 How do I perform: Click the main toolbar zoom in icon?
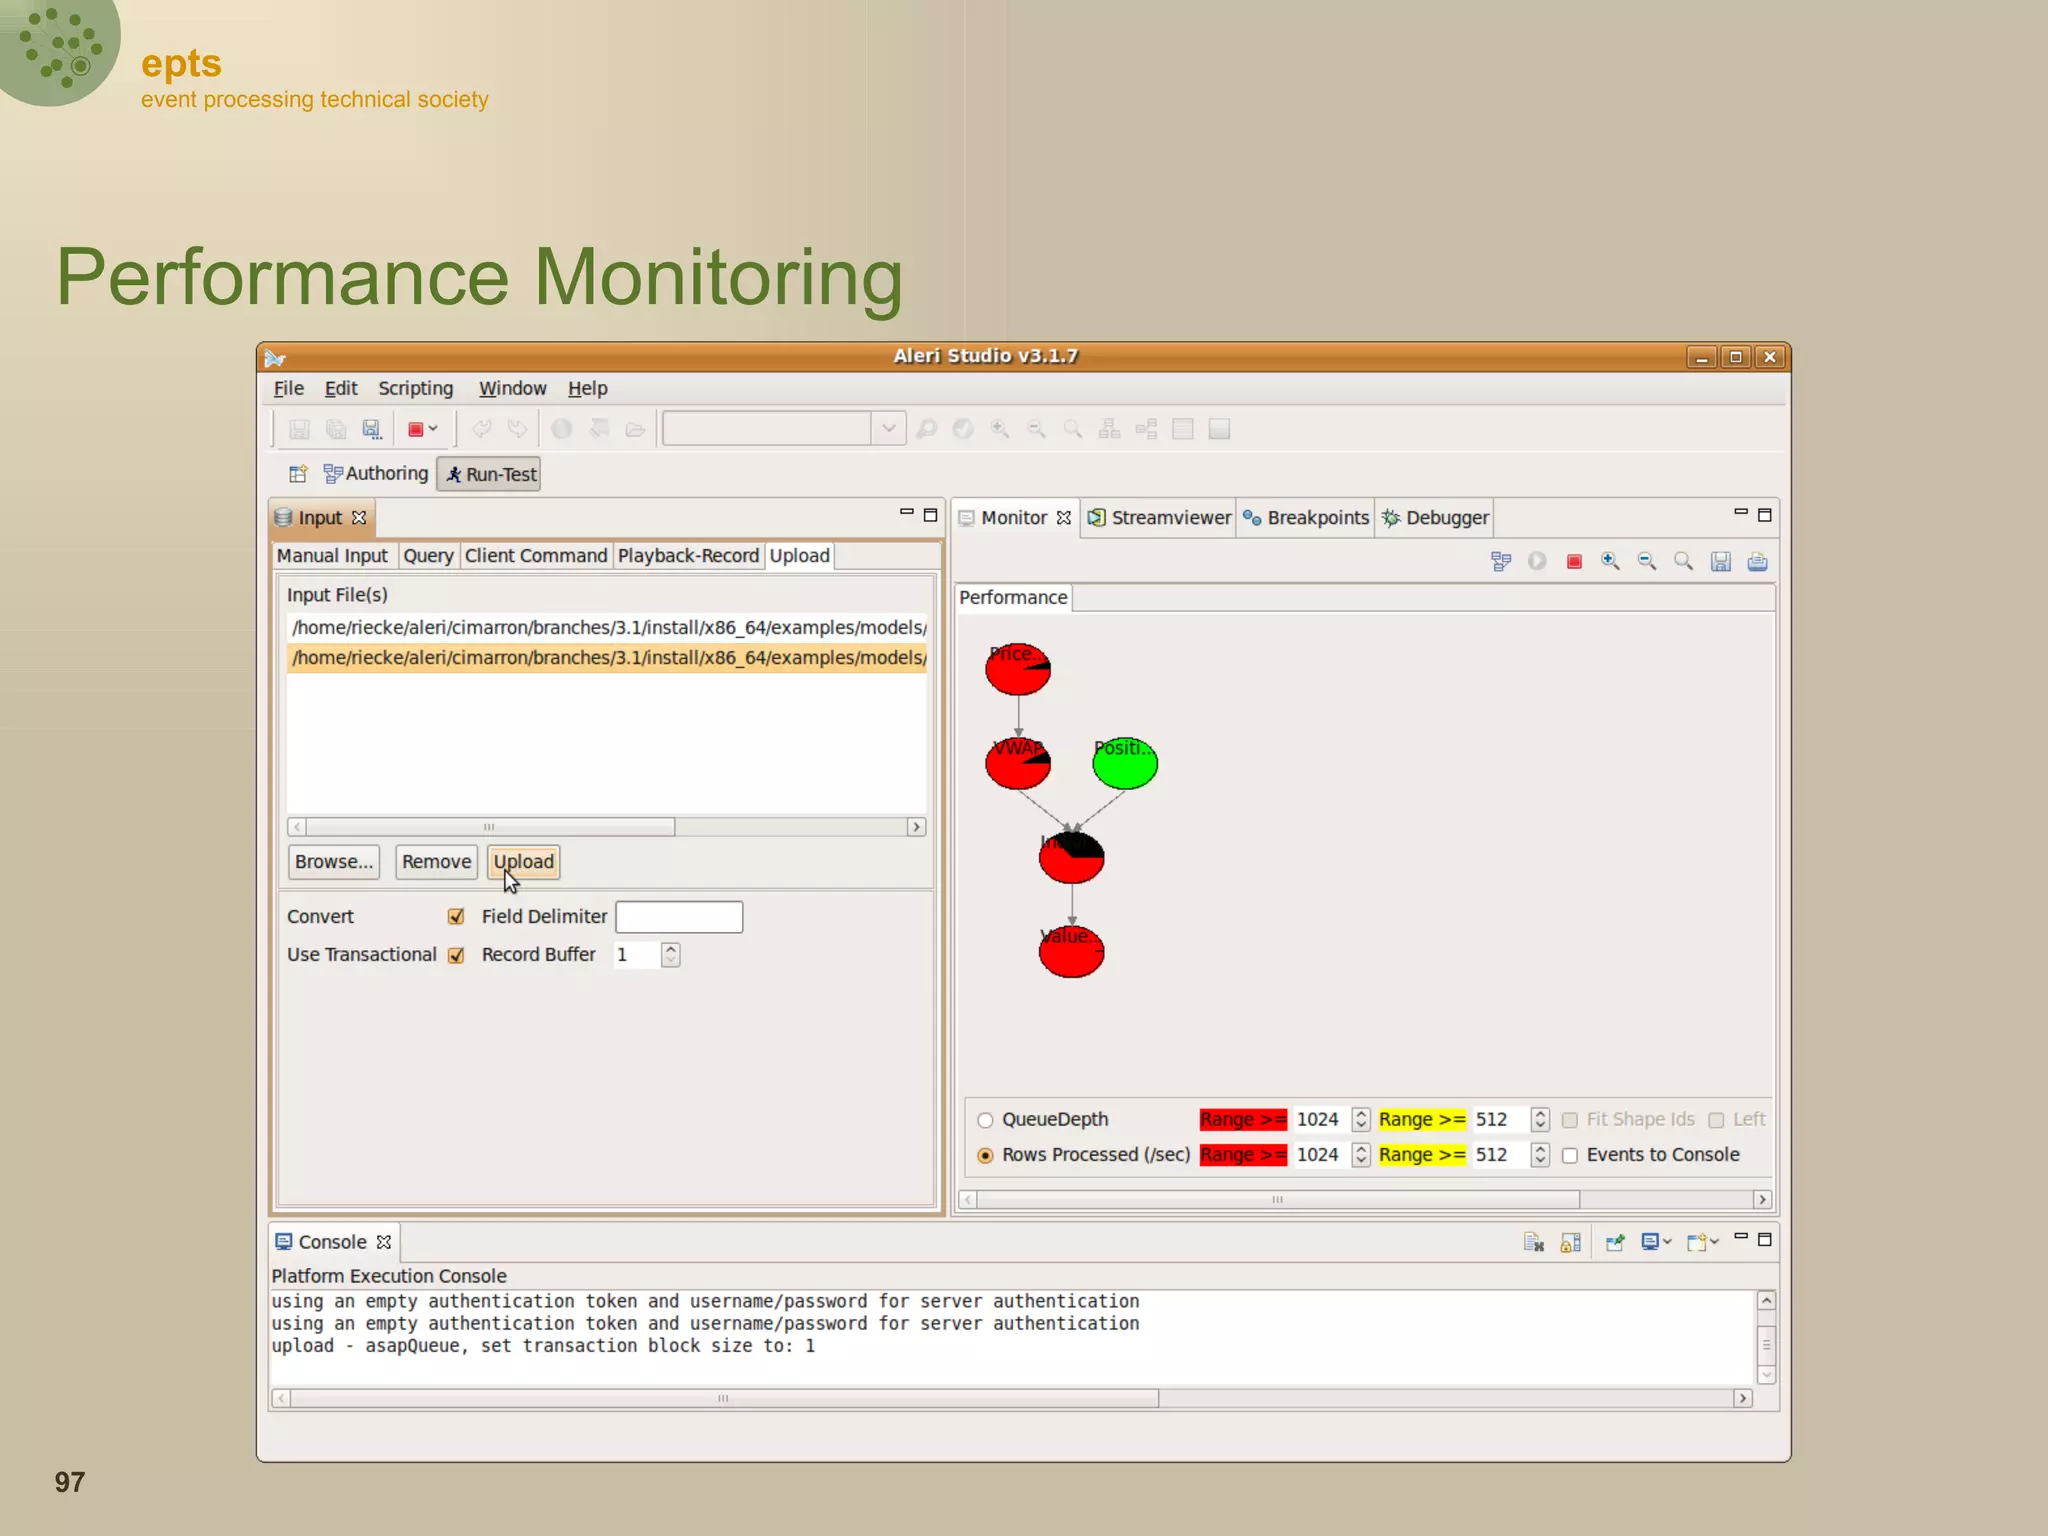coord(1000,430)
